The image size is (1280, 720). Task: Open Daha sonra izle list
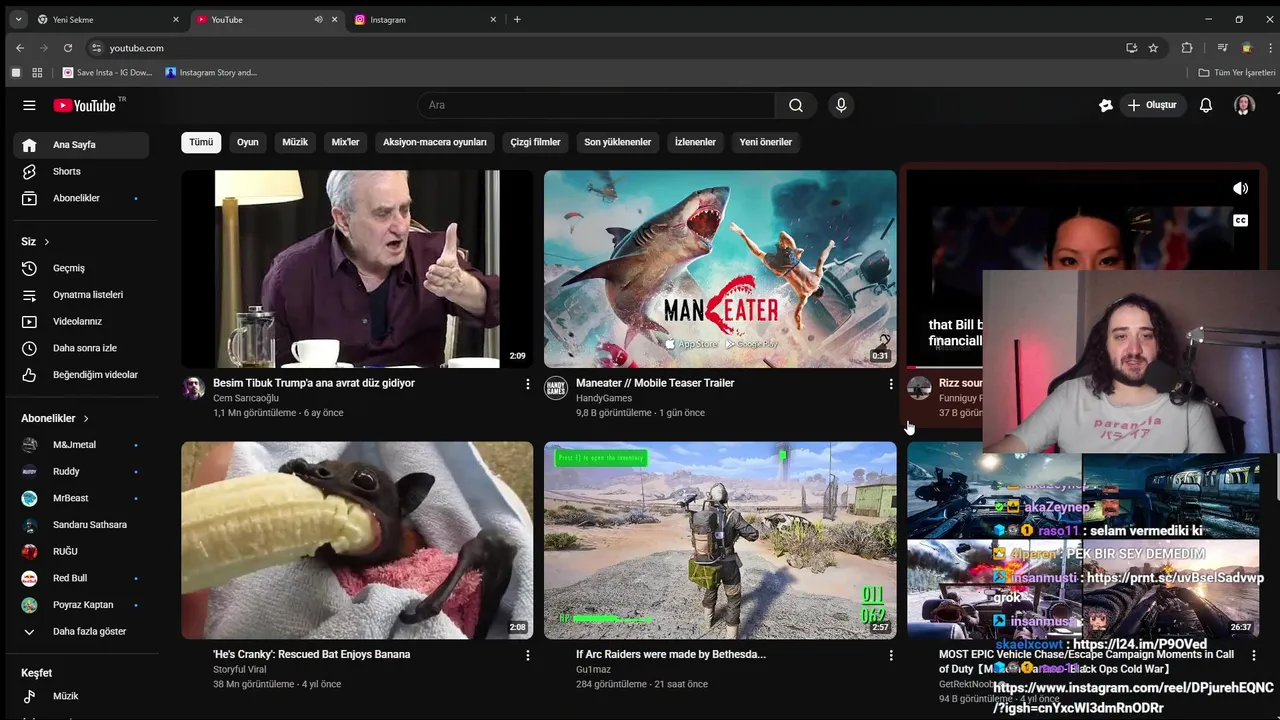click(x=81, y=348)
